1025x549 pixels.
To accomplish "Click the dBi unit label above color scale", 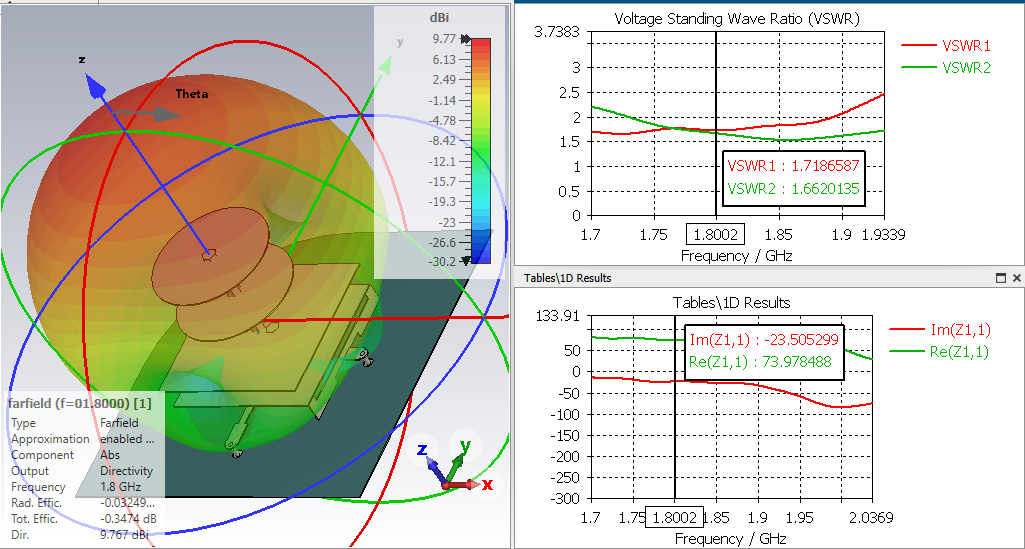I will [439, 18].
